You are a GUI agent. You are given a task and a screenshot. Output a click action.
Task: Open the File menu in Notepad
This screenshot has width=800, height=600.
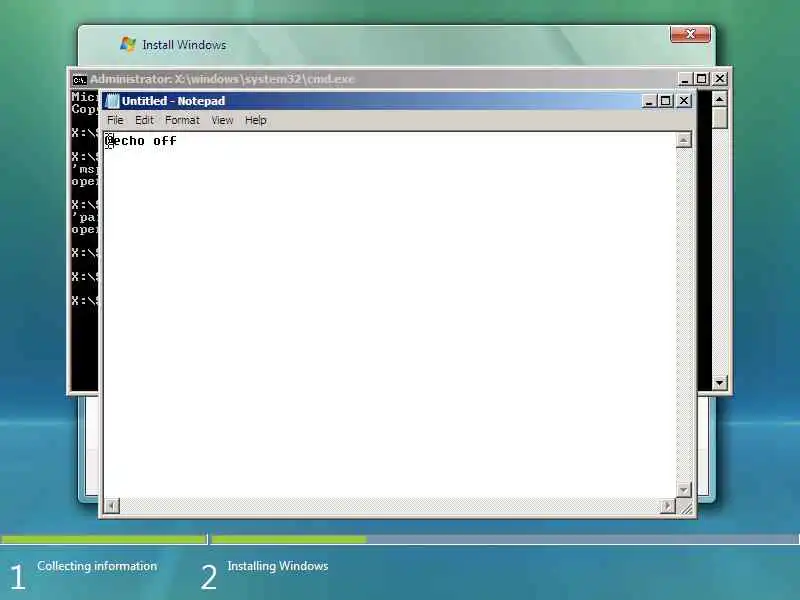115,120
